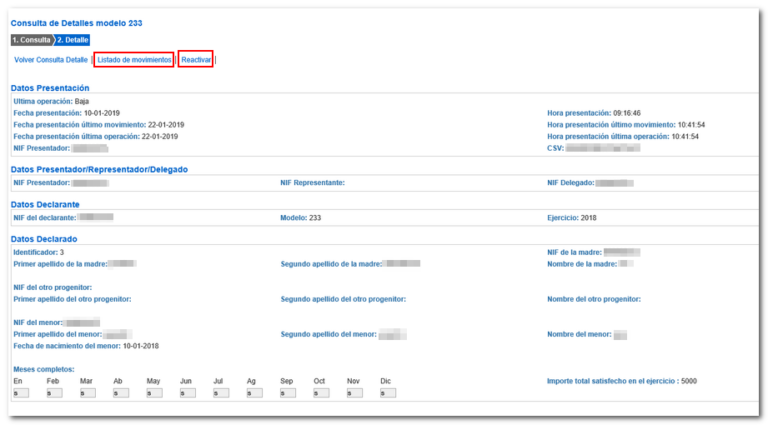Open Listado de movimientos link
768x425 pixels.
coord(134,60)
